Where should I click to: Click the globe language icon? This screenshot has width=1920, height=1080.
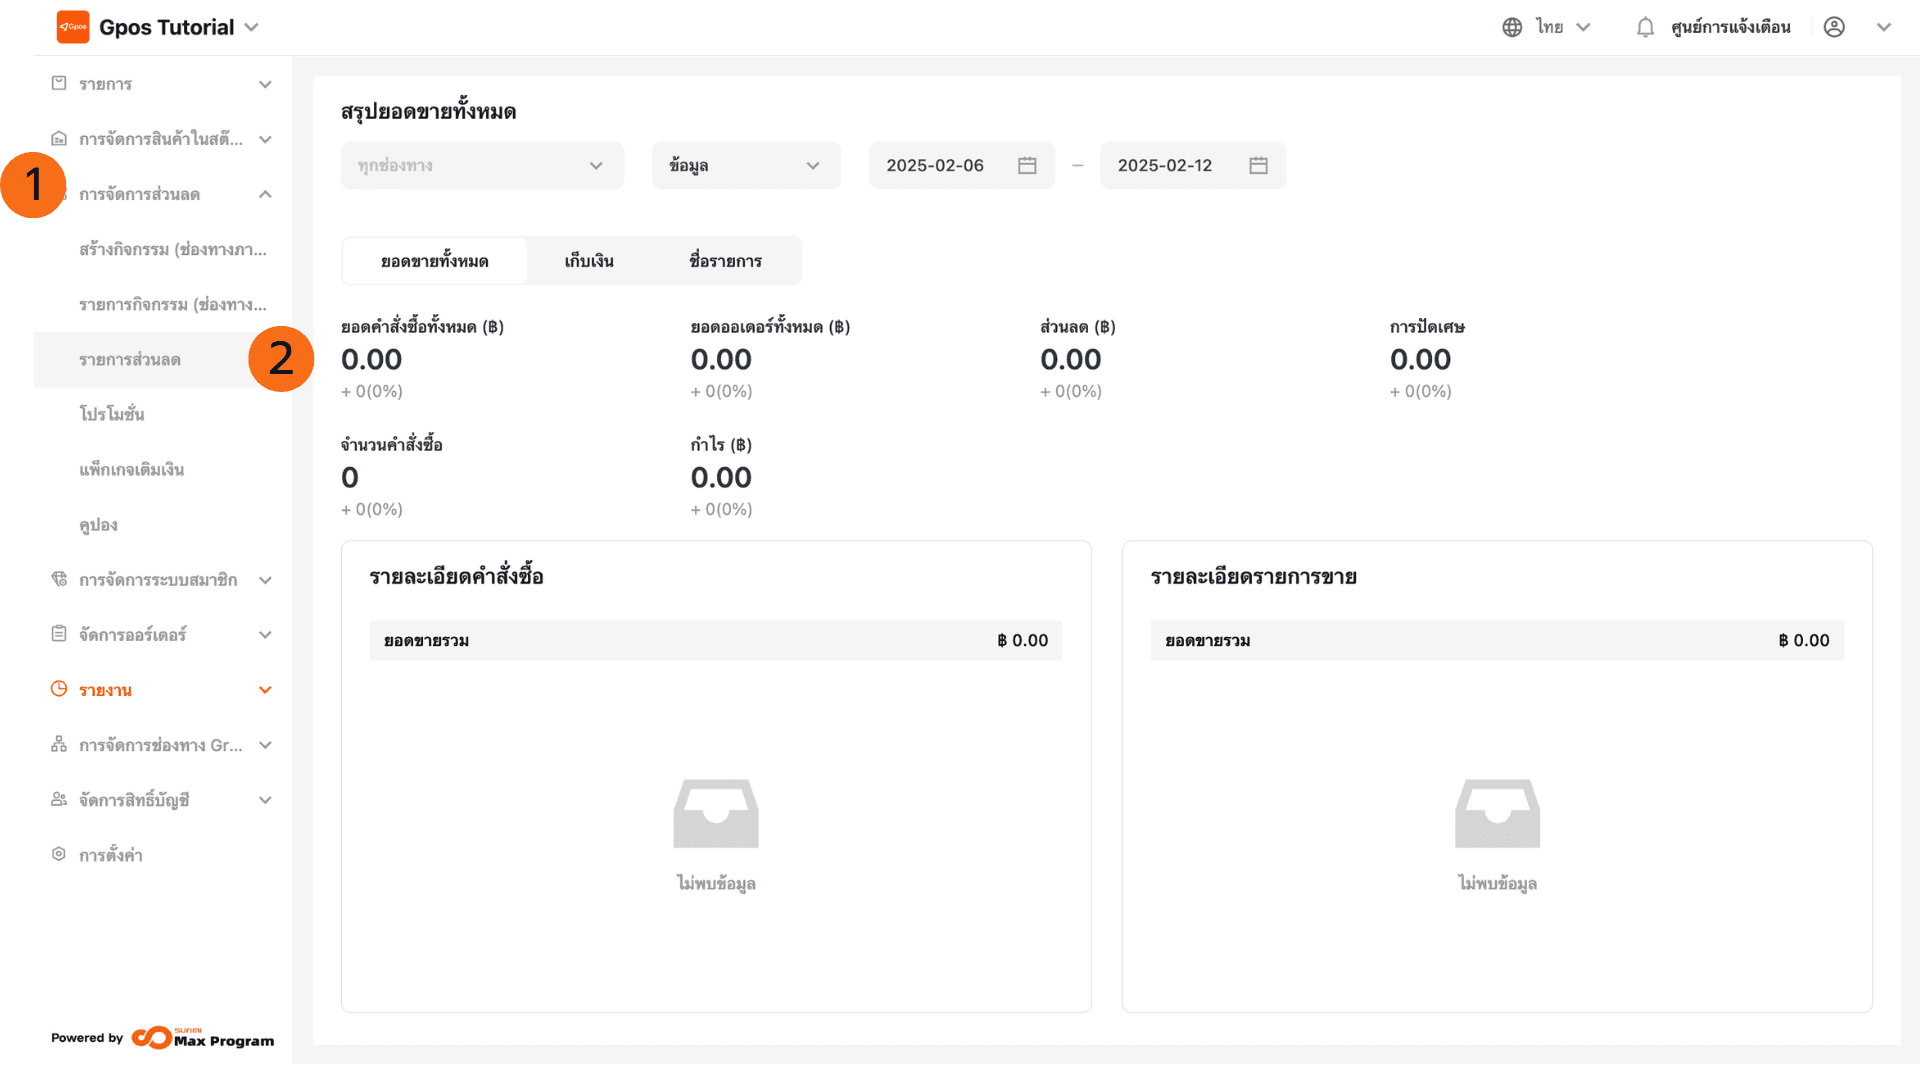(x=1512, y=27)
